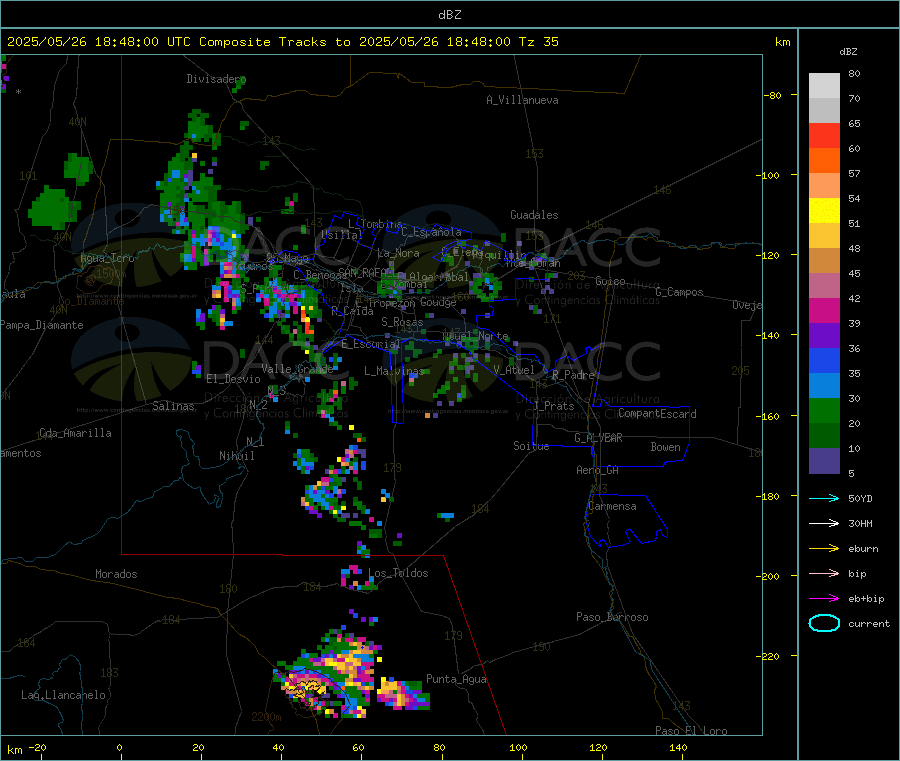
Task: Click the Paso_El_Loro place label
Action: (691, 731)
